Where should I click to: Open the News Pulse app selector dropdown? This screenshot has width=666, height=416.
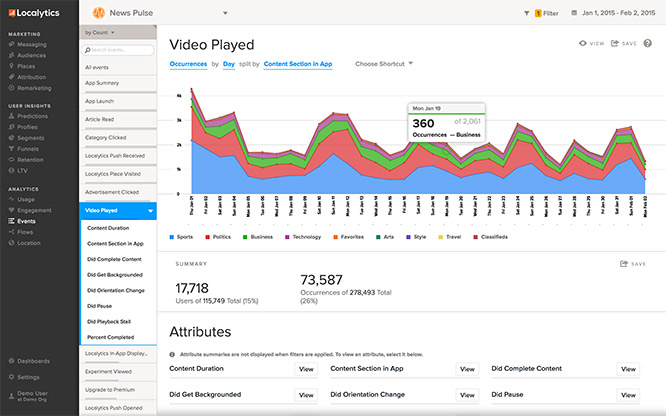click(225, 13)
